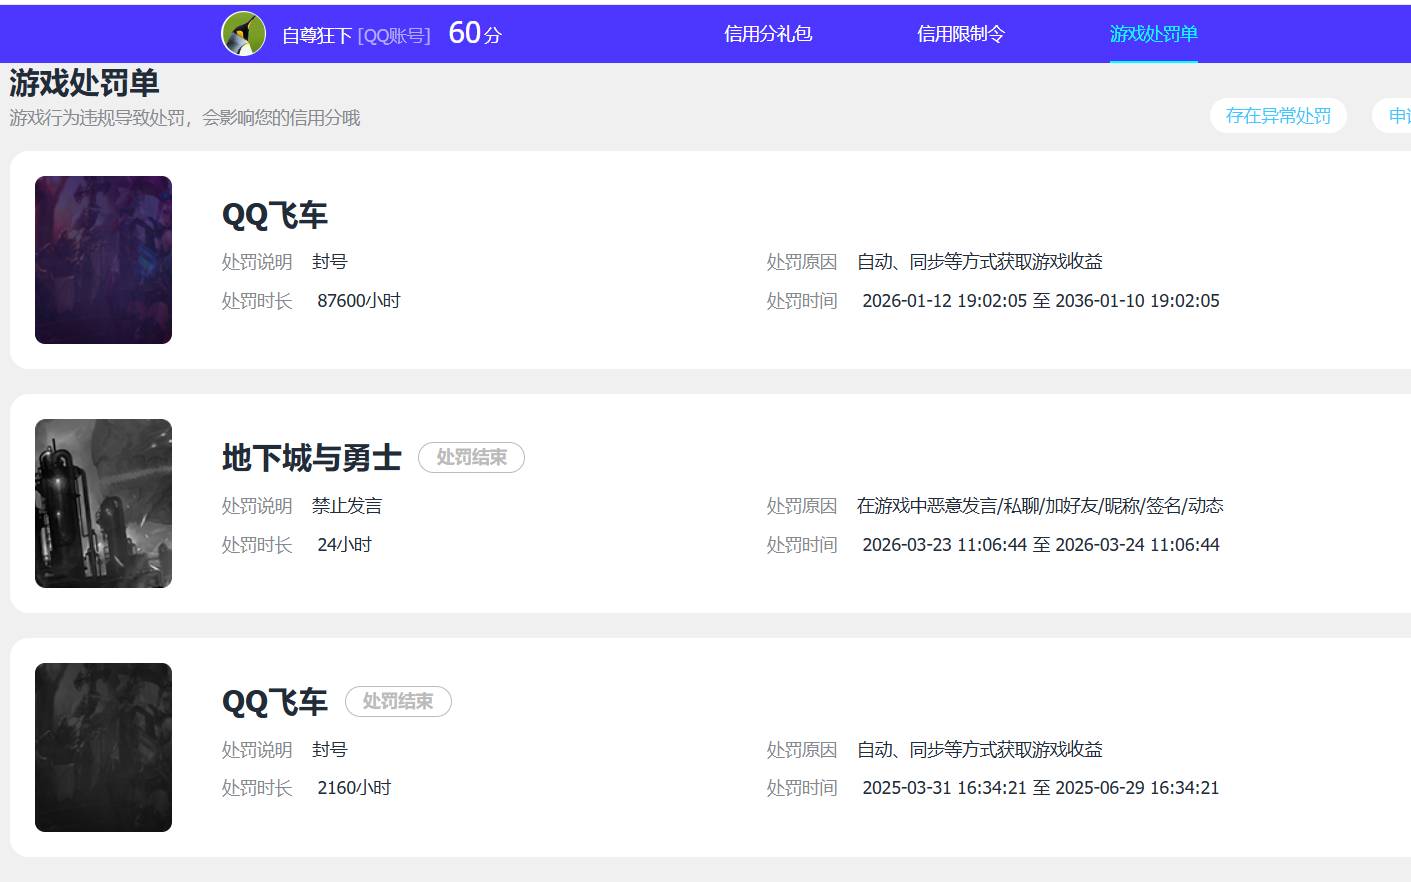This screenshot has width=1411, height=882.
Task: Click the 处罚时长 label beside 87600小时
Action: click(x=257, y=301)
